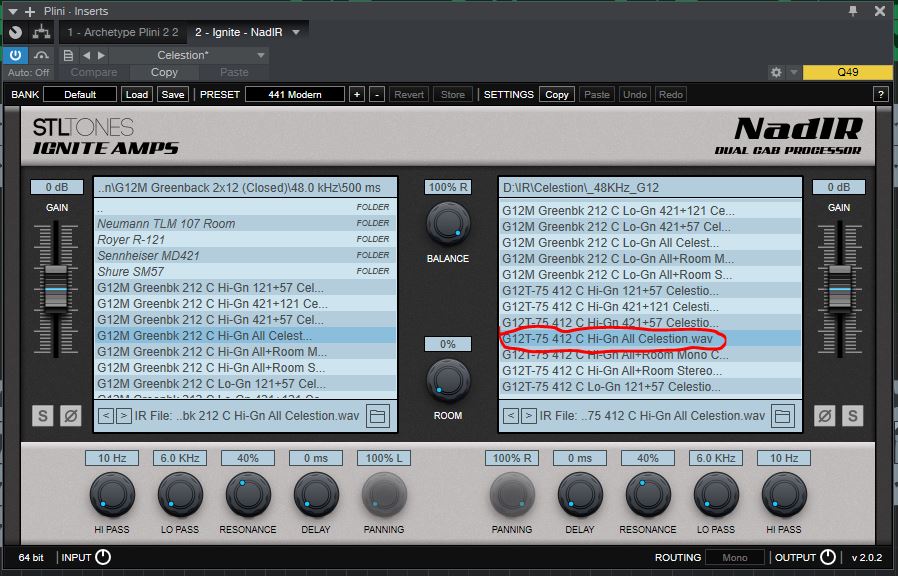The image size is (898, 576).
Task: Open folder browser for left IR
Action: coord(378,416)
